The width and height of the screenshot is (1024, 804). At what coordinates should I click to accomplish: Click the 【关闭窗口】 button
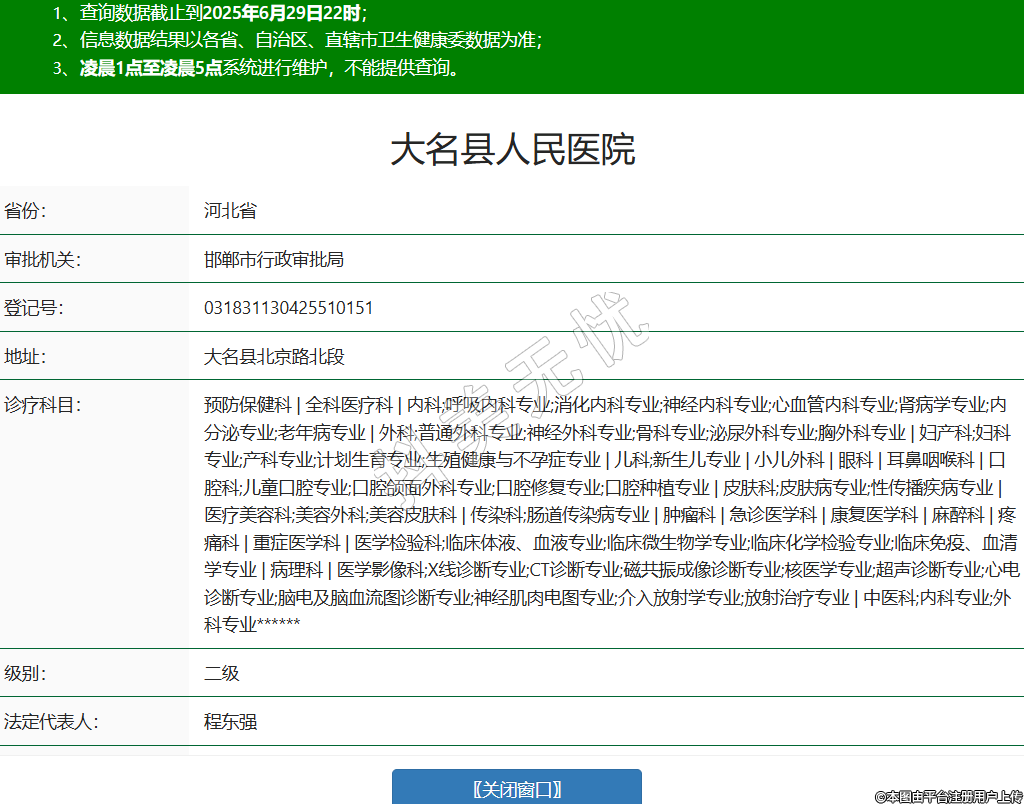click(x=516, y=788)
